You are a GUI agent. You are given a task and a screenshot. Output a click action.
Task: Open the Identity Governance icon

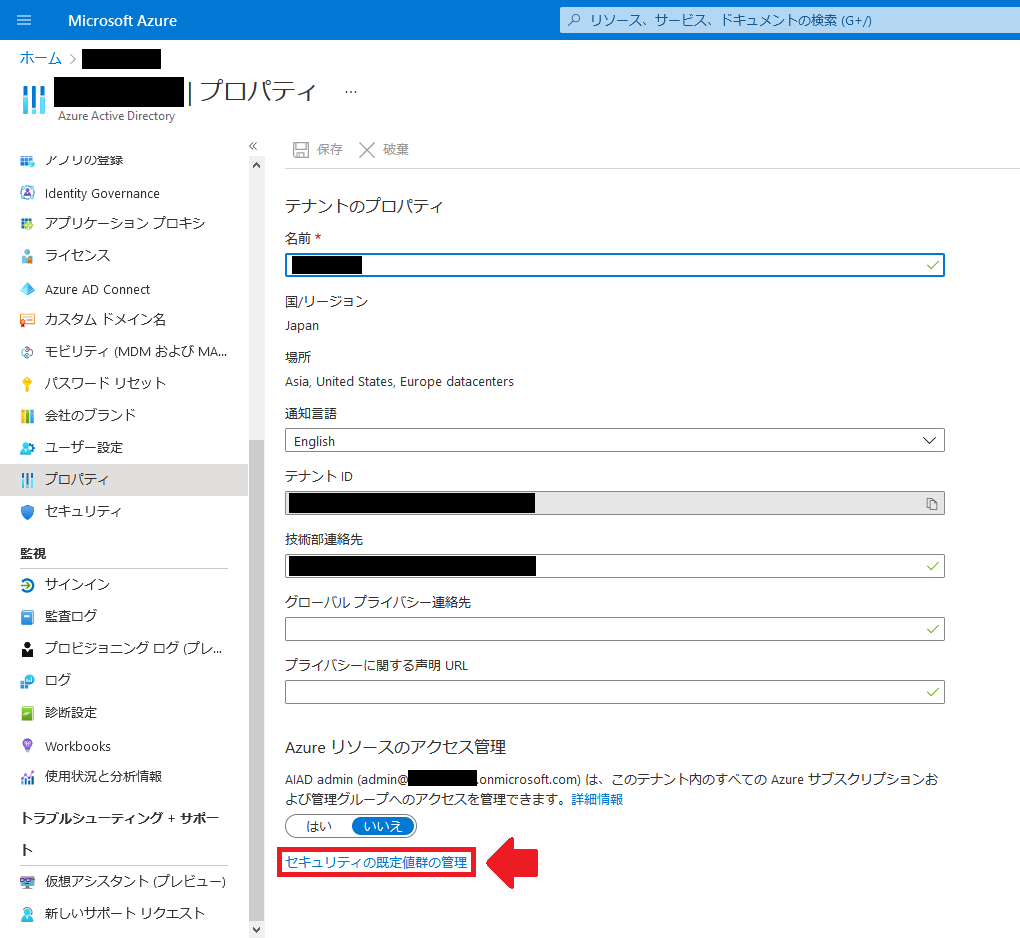pyautogui.click(x=27, y=193)
